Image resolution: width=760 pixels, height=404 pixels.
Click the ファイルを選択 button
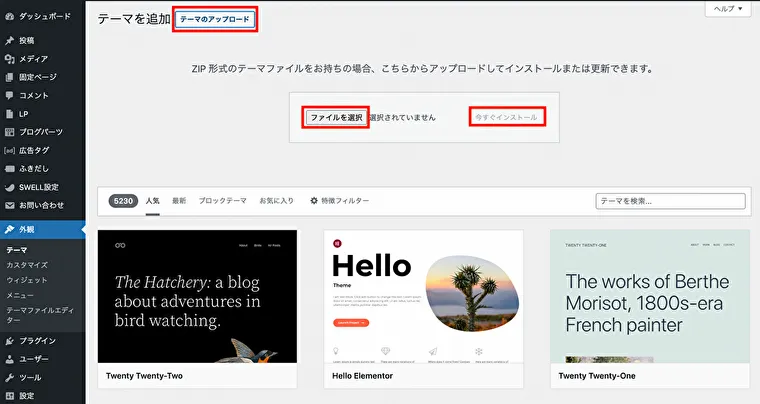[x=336, y=118]
